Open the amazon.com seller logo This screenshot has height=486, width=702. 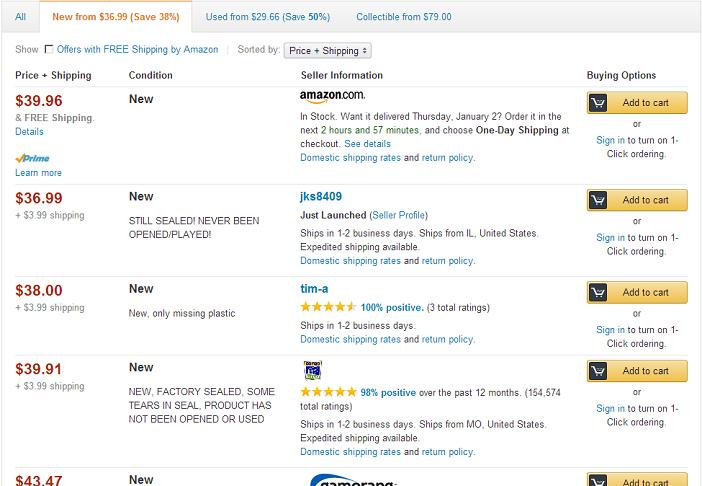point(333,96)
